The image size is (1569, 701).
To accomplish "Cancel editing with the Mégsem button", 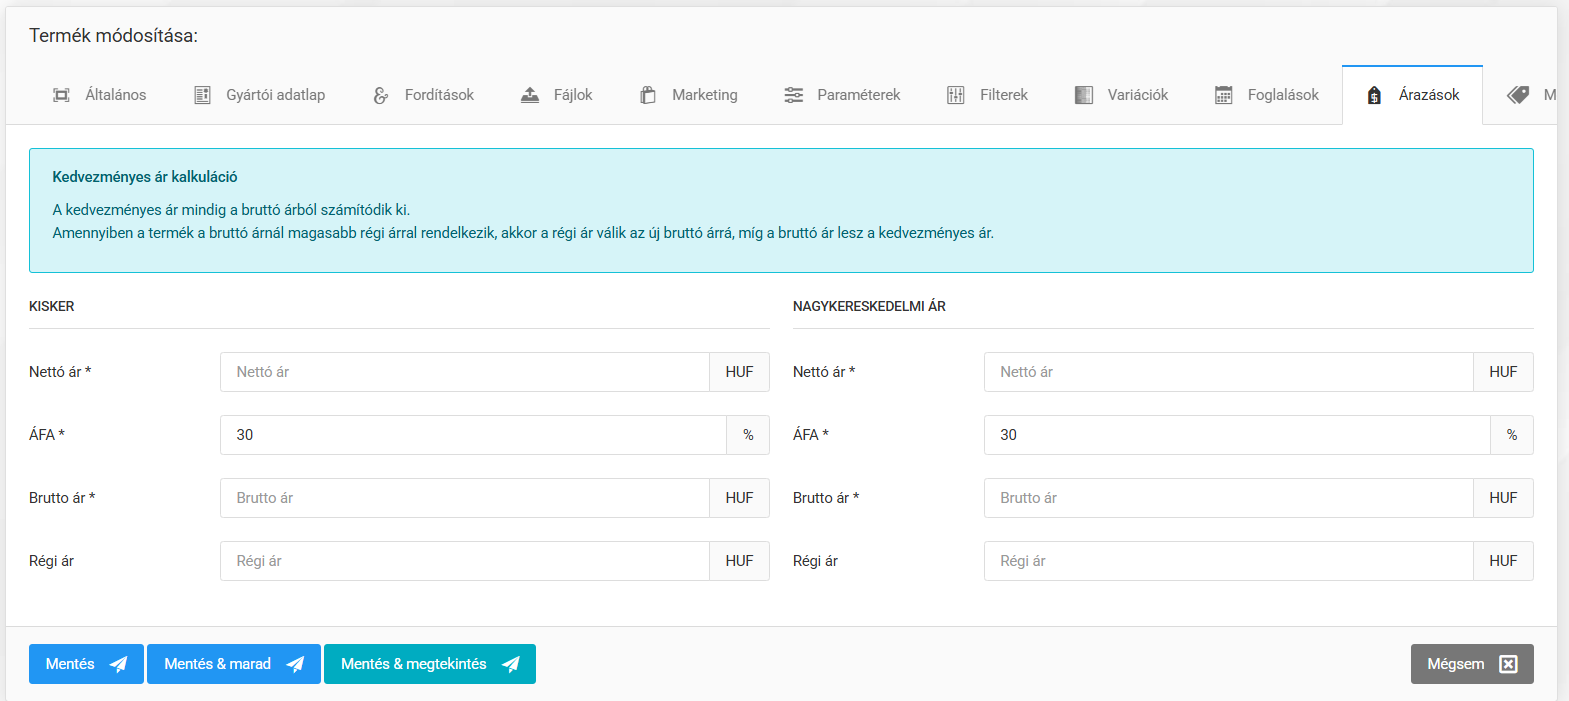I will click(x=1471, y=664).
